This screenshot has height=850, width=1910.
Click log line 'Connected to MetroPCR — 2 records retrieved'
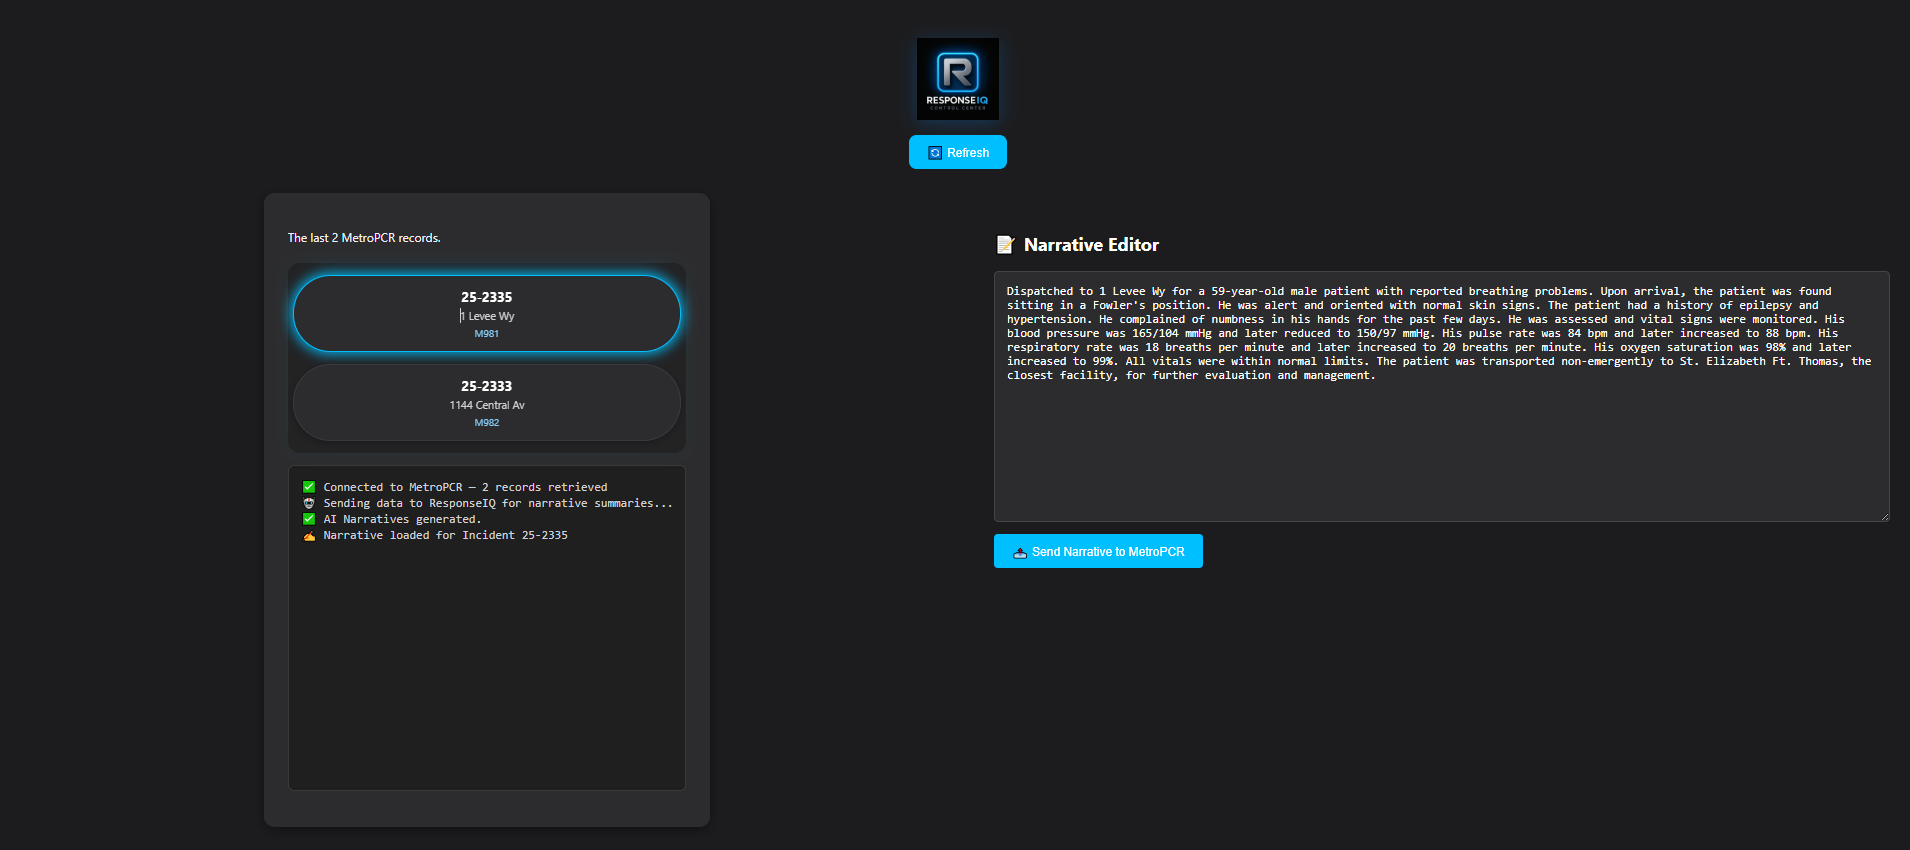465,487
